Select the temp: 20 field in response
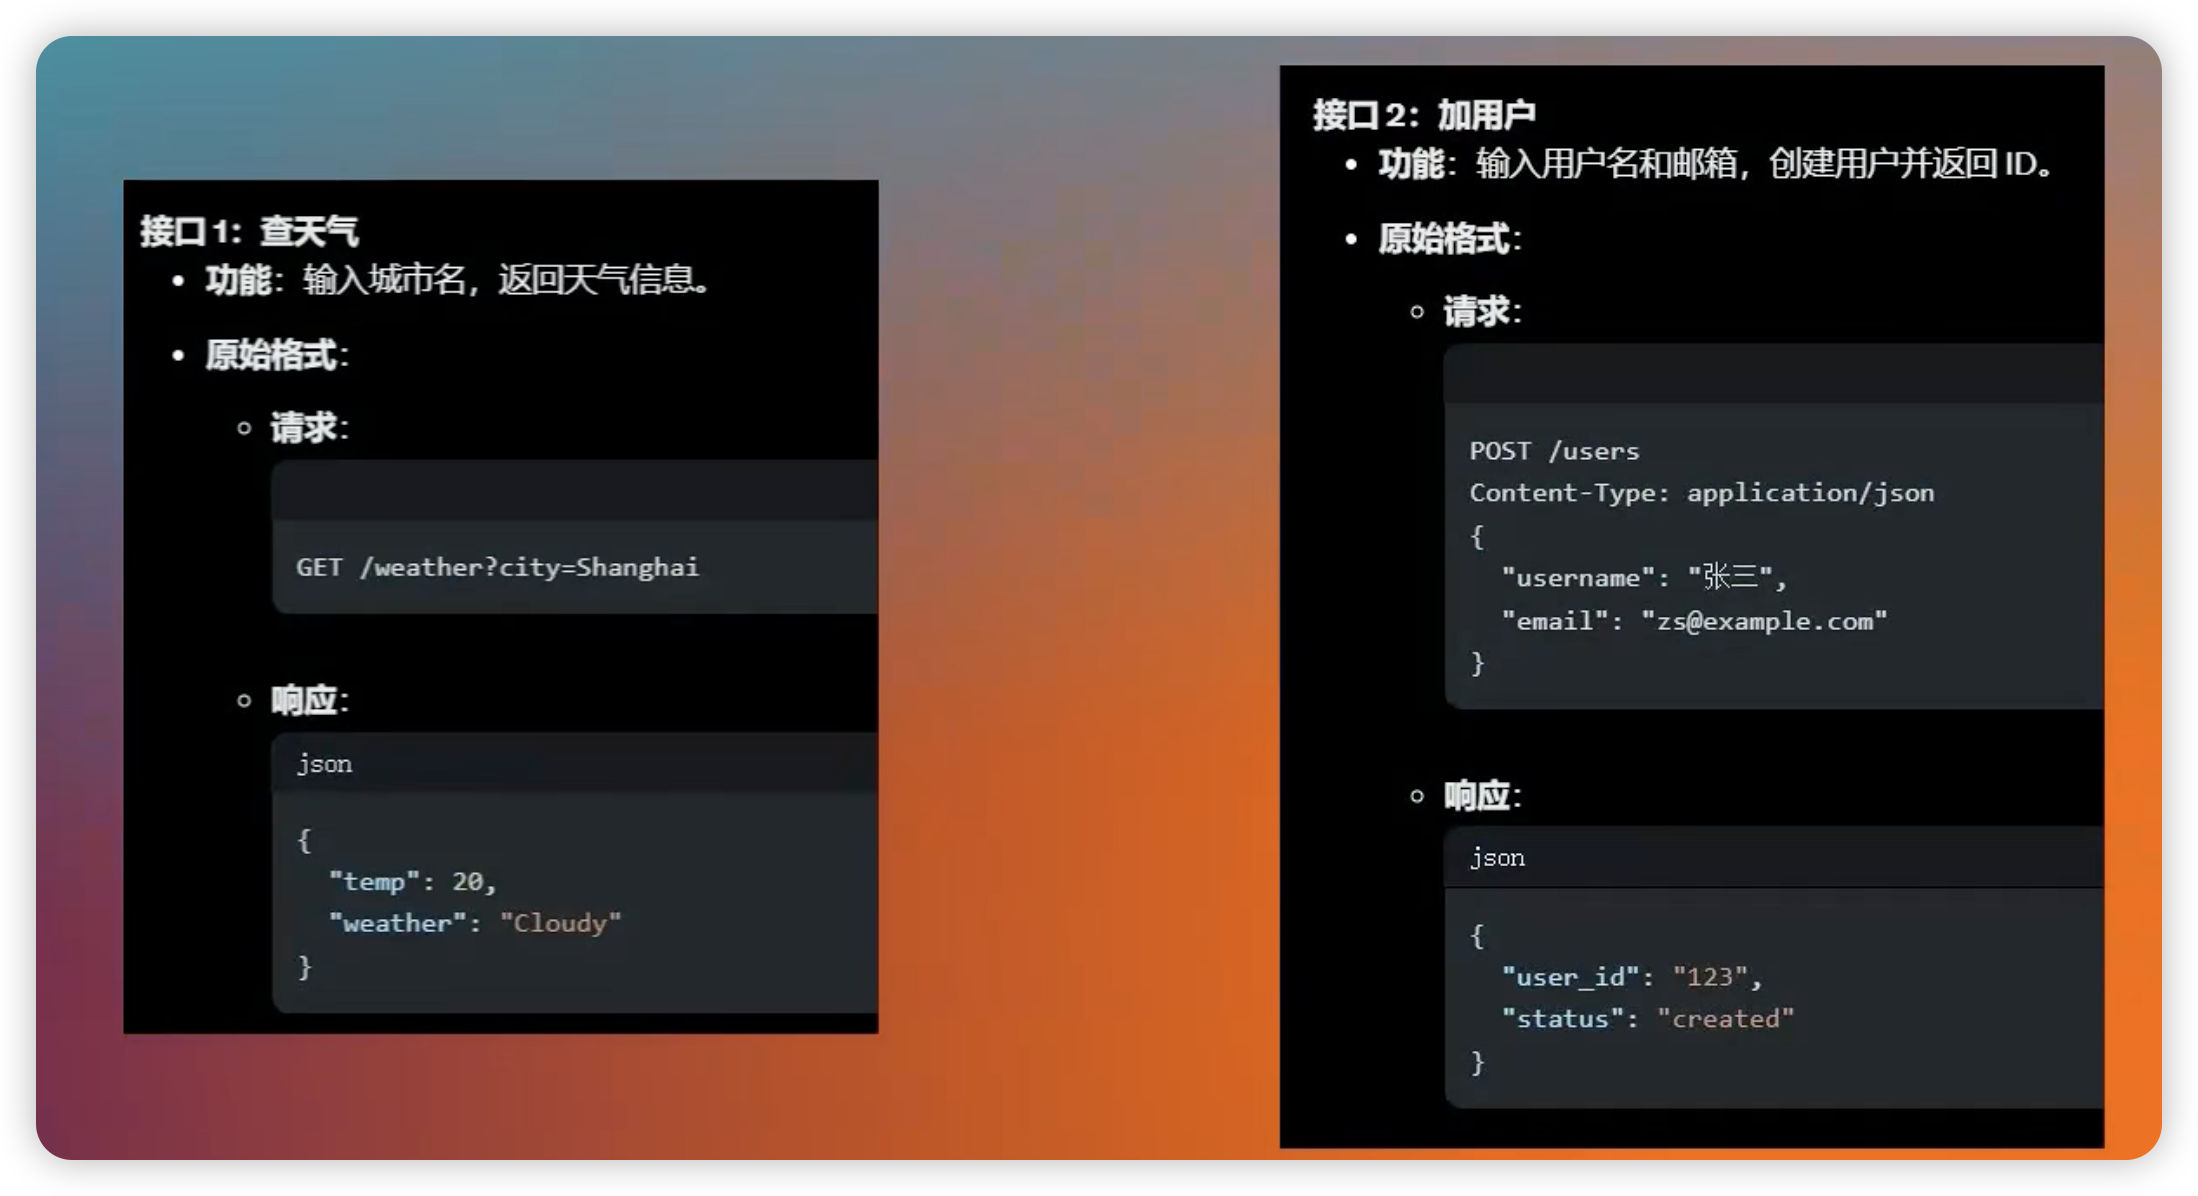 pos(410,880)
